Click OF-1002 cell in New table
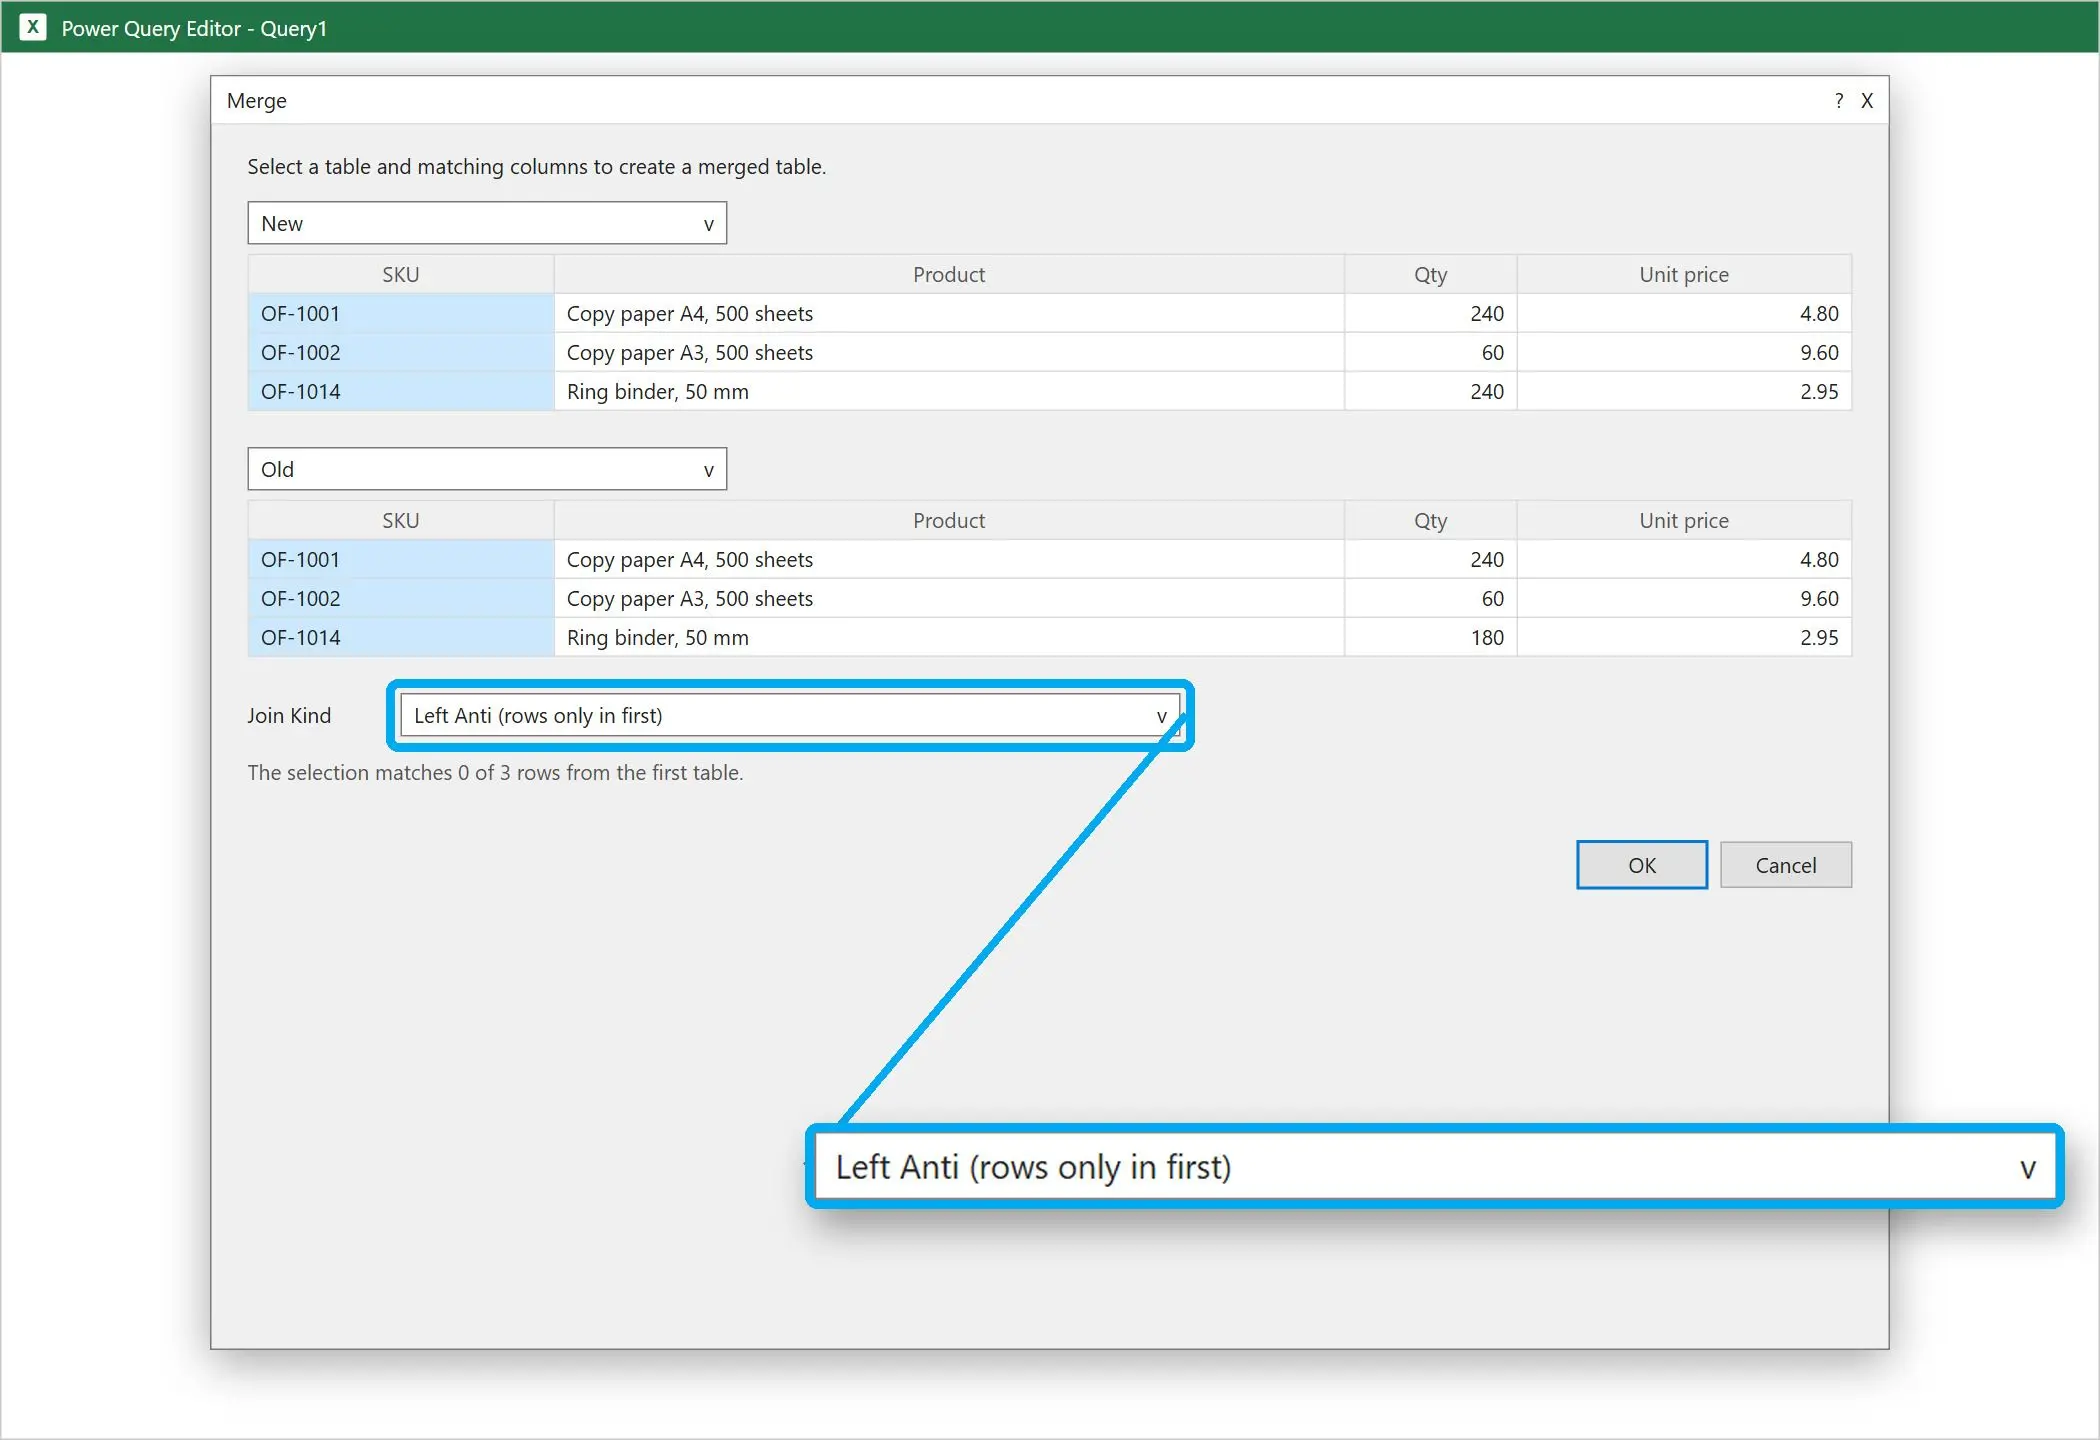The image size is (2100, 1440). 401,352
